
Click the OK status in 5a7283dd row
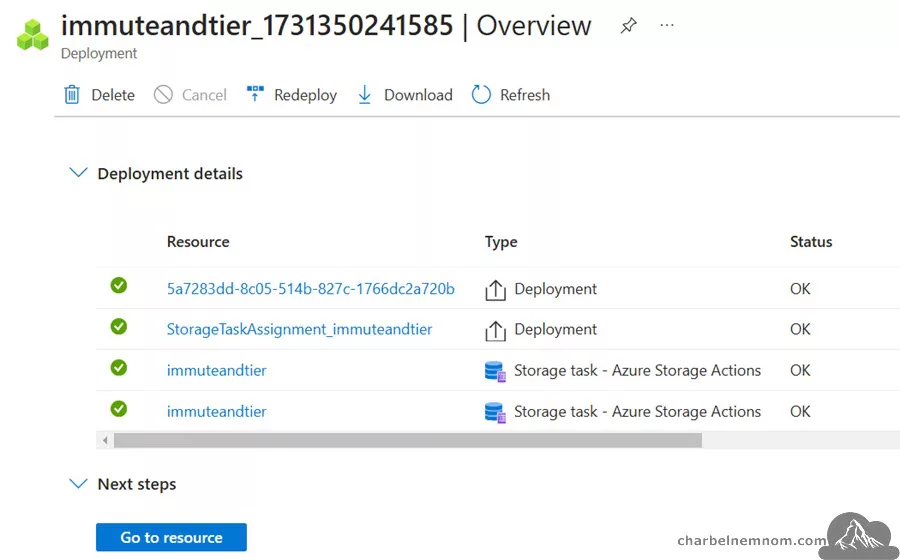pos(800,289)
